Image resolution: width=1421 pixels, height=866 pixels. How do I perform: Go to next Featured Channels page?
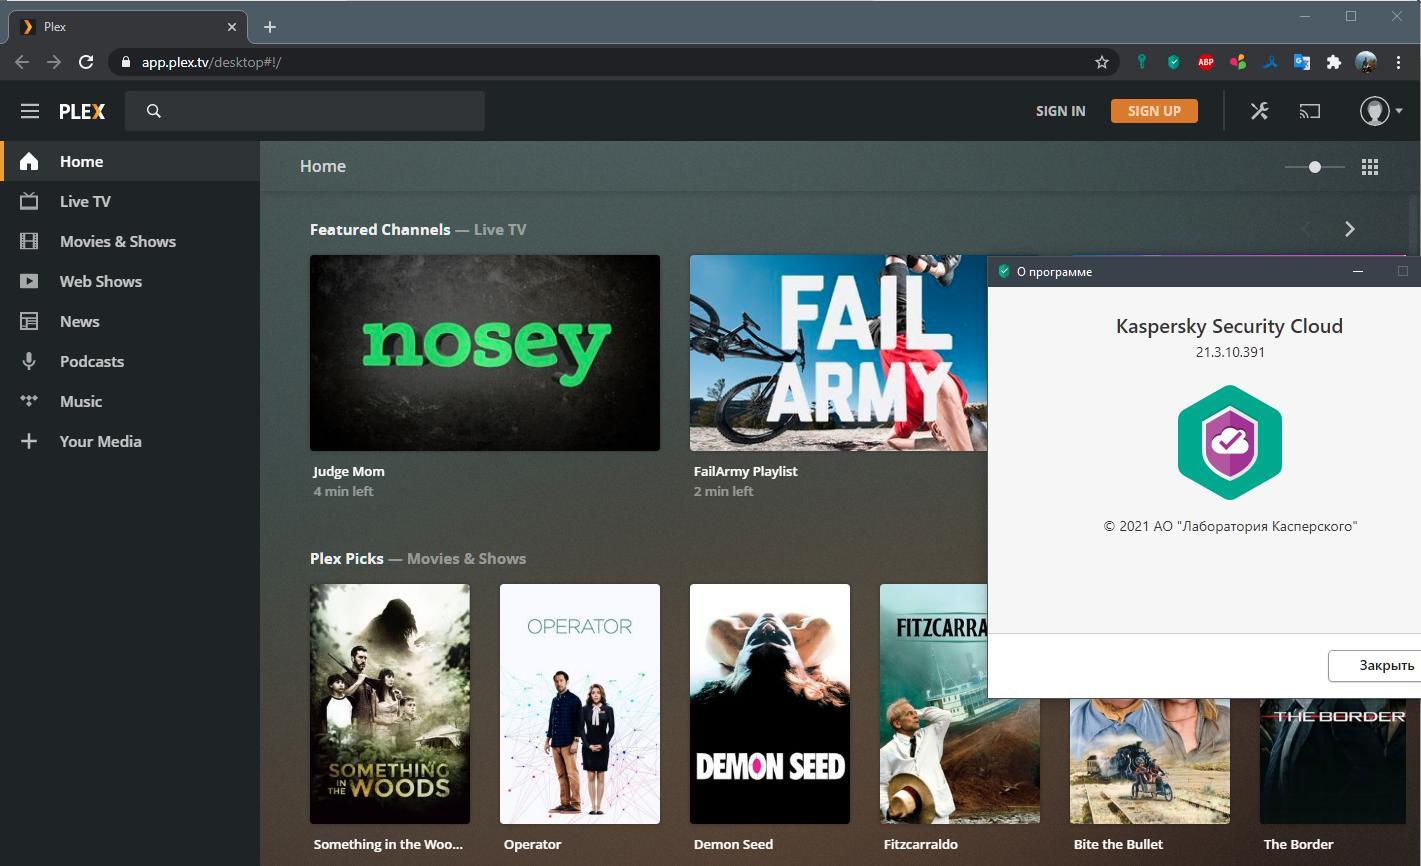(x=1350, y=229)
